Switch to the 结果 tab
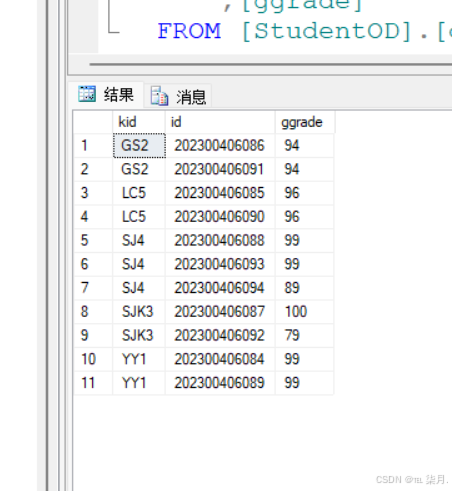The width and height of the screenshot is (452, 491). pos(106,95)
